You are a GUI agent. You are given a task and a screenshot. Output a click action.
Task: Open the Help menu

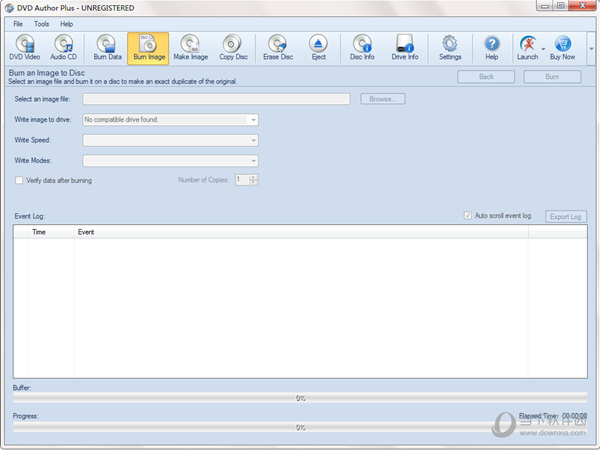pos(66,24)
